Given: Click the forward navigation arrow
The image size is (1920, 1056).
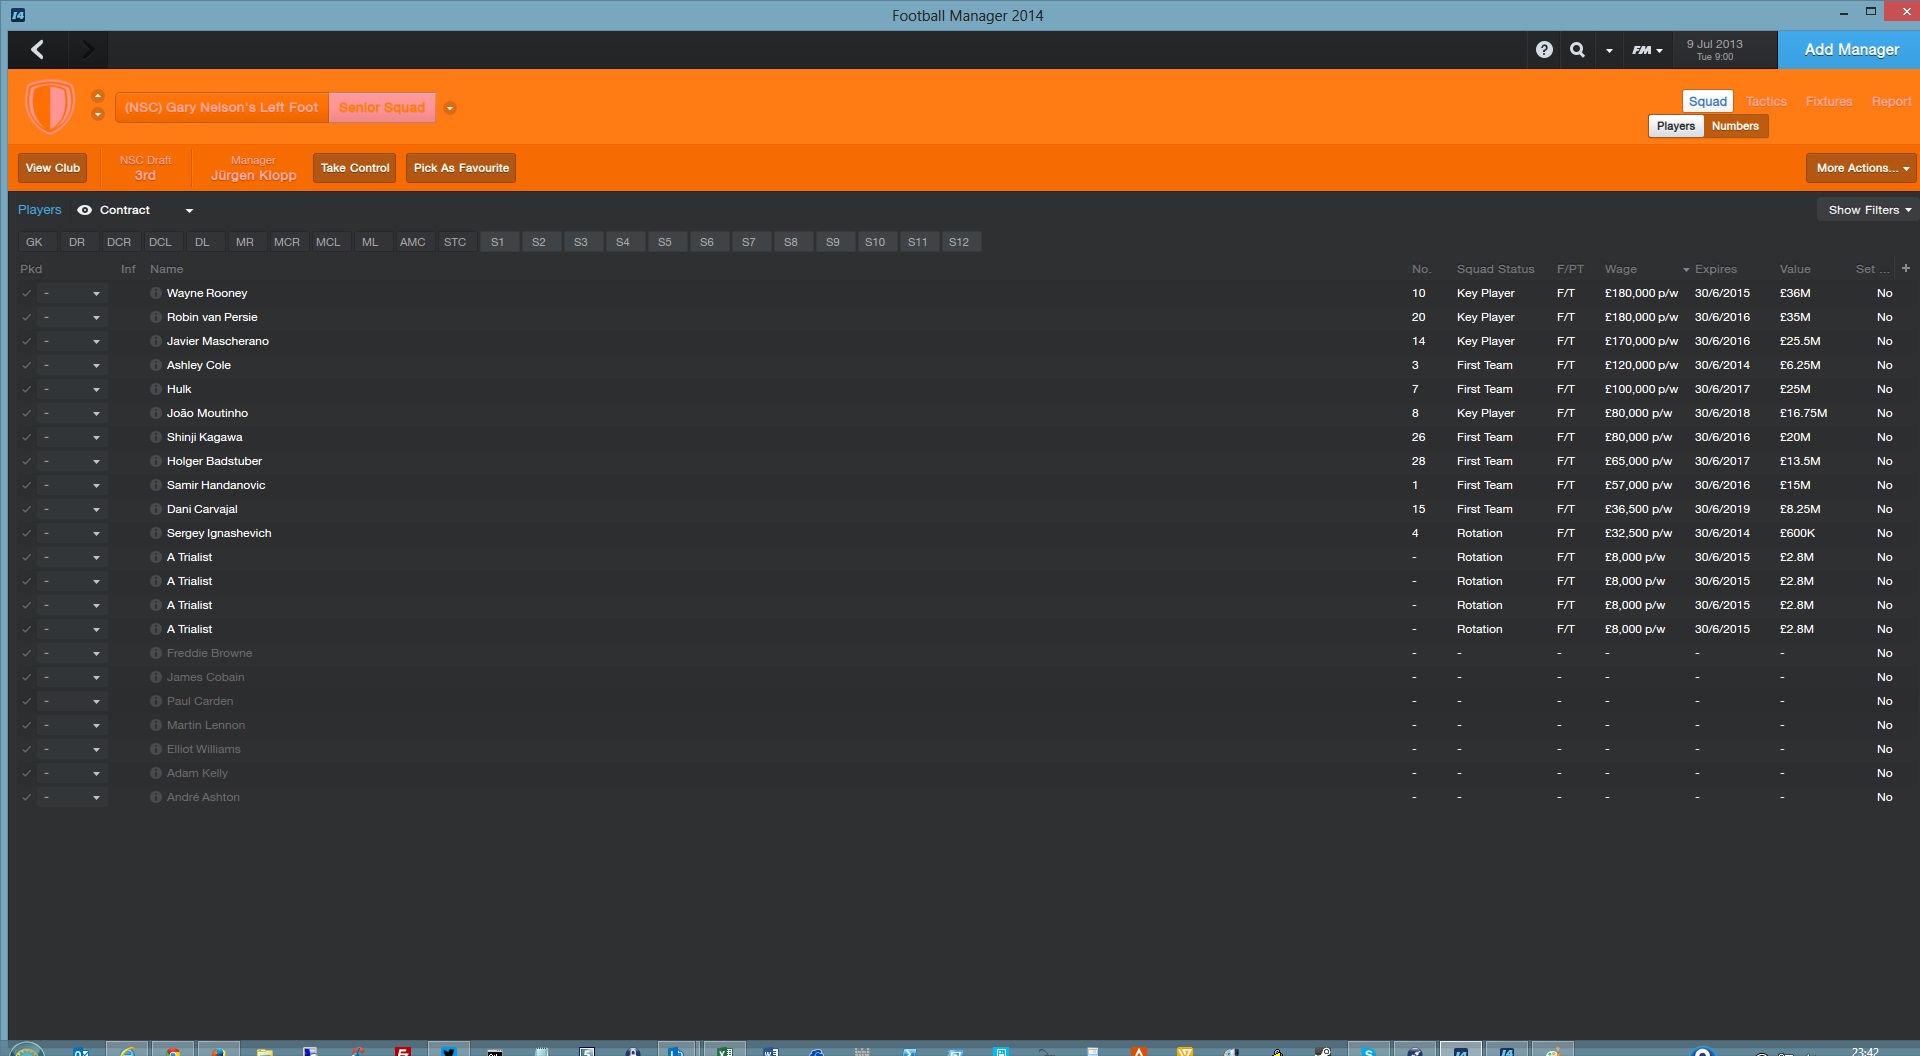Looking at the screenshot, I should click(88, 49).
